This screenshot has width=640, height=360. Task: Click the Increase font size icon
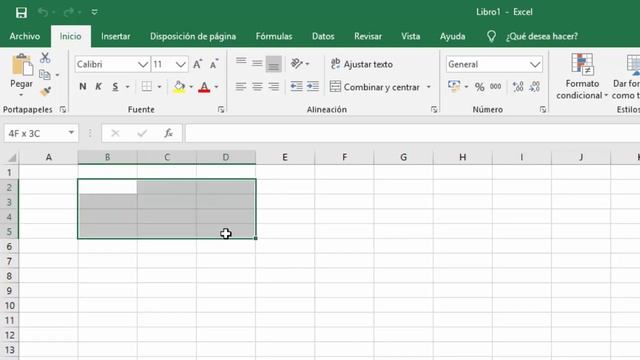tap(198, 64)
